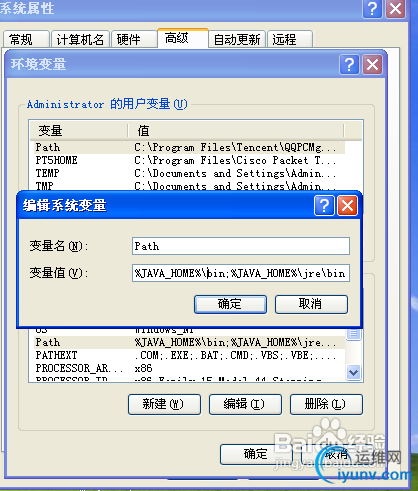Cancel the edit with 取消 button
This screenshot has width=418, height=491.
click(311, 304)
